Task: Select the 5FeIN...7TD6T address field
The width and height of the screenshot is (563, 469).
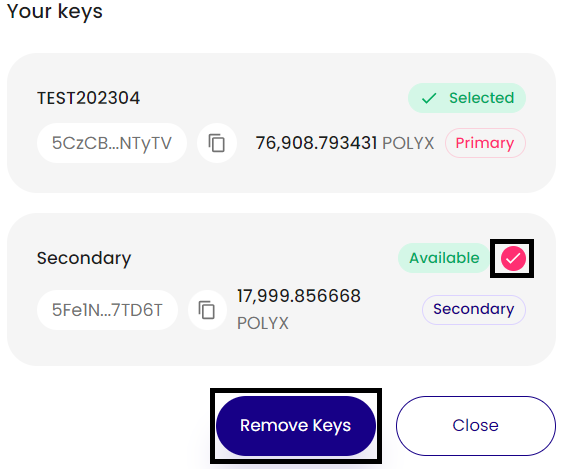Action: [x=107, y=310]
